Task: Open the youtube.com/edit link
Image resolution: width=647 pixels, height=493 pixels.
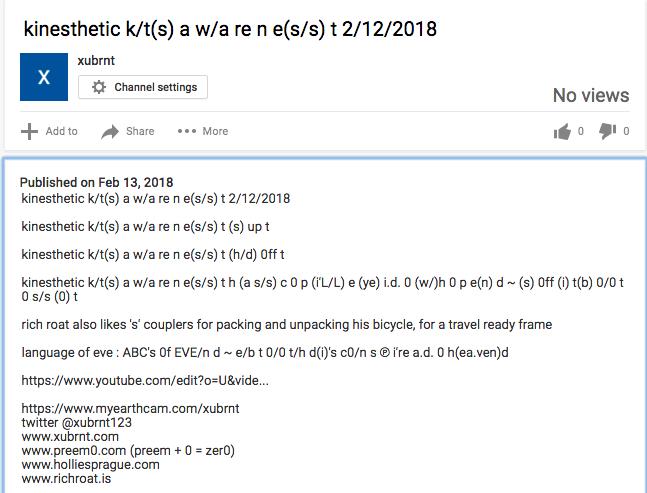Action: (145, 380)
